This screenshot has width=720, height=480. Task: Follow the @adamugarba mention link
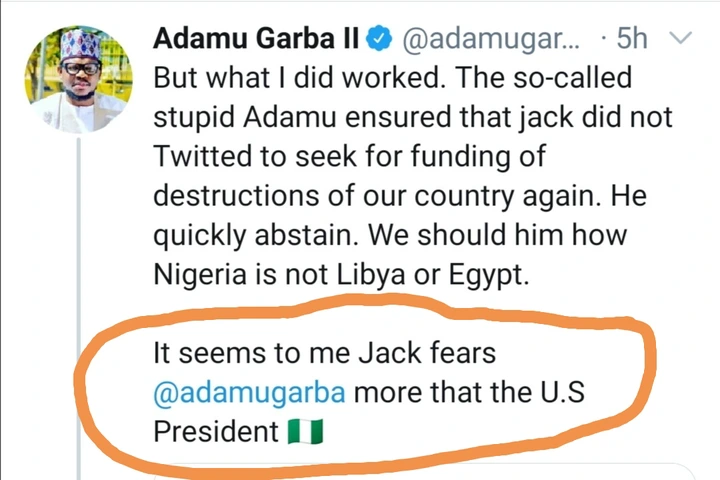click(248, 393)
